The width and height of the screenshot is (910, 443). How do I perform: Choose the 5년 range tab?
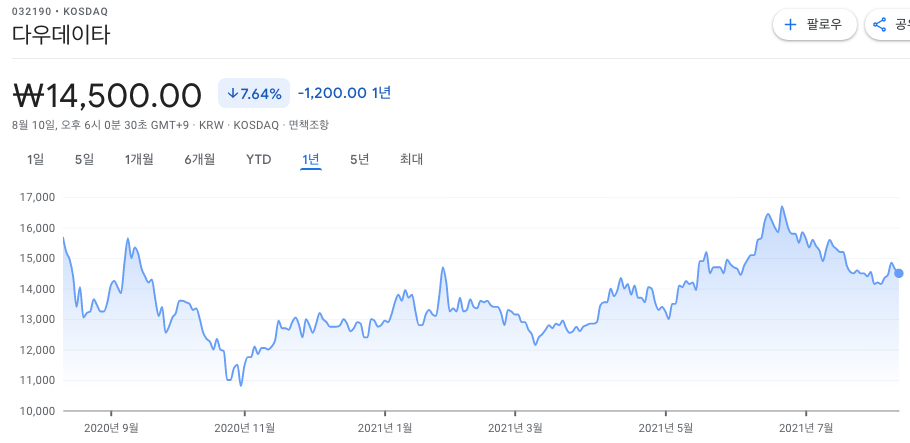coord(360,159)
